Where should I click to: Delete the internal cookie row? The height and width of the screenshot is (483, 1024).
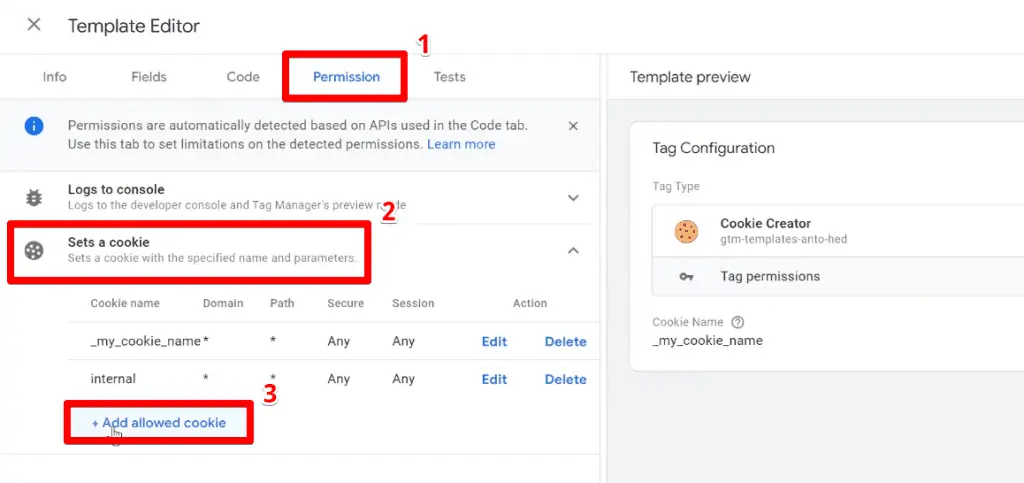[x=566, y=379]
